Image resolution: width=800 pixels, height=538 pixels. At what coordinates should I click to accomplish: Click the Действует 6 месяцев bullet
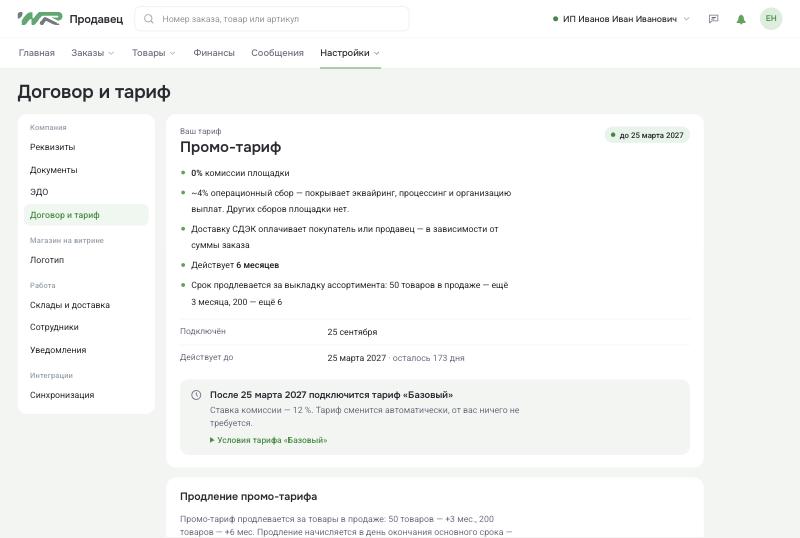(x=235, y=265)
